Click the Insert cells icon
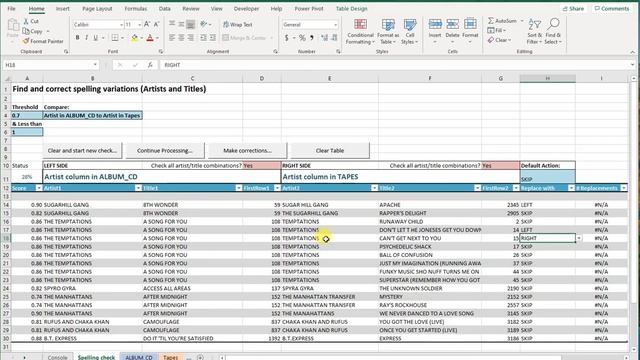 (435, 24)
